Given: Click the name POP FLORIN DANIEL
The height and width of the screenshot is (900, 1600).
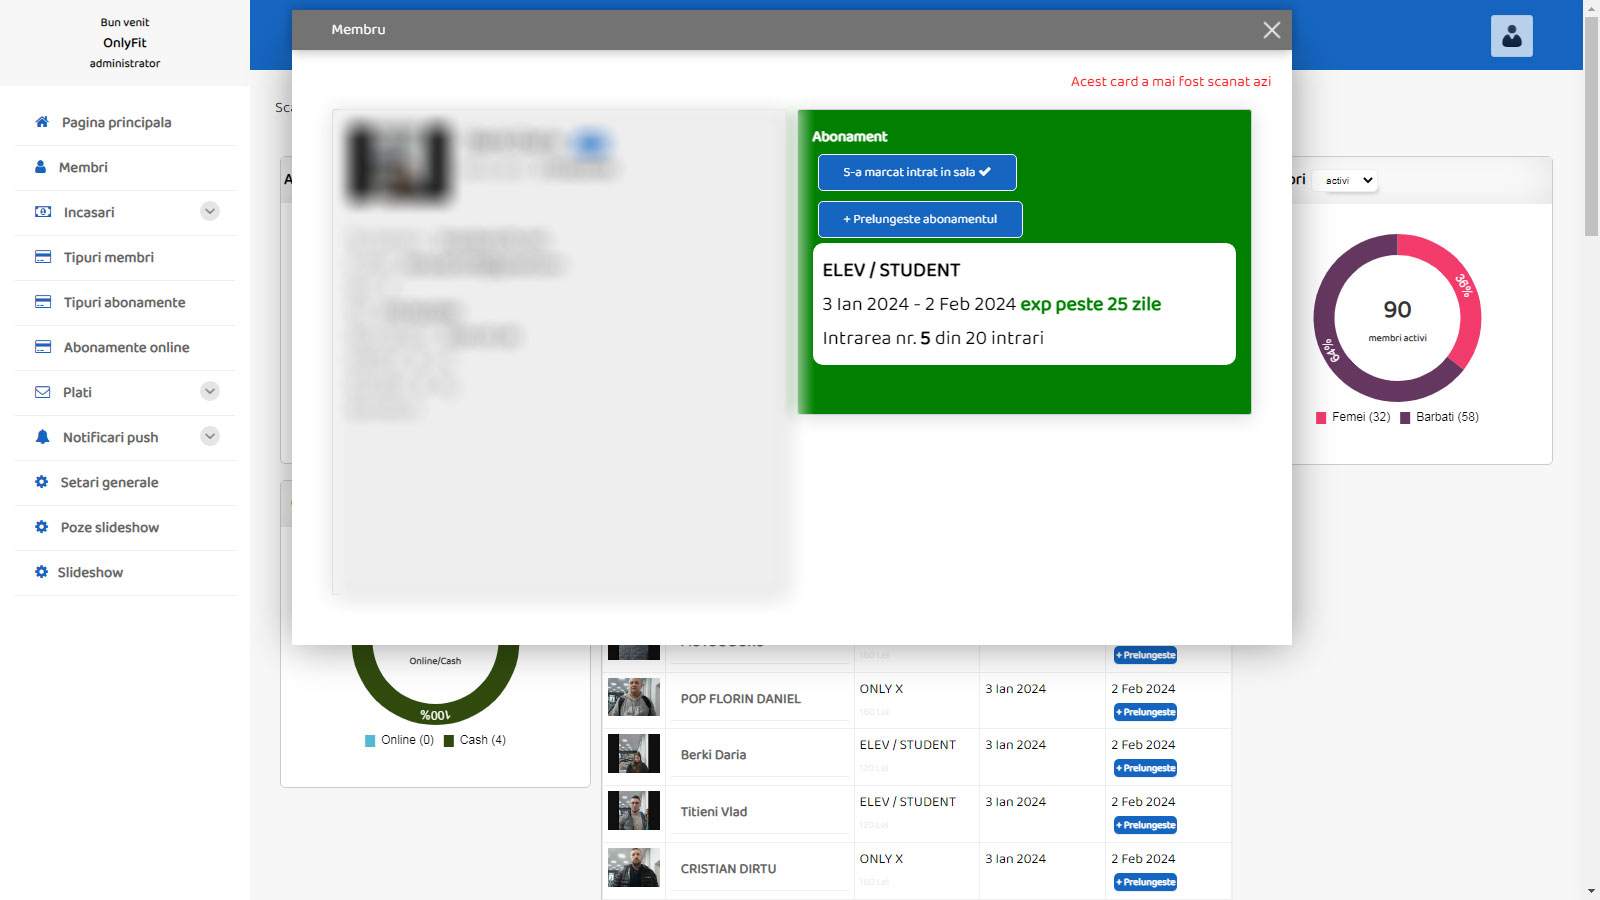Looking at the screenshot, I should click(741, 699).
